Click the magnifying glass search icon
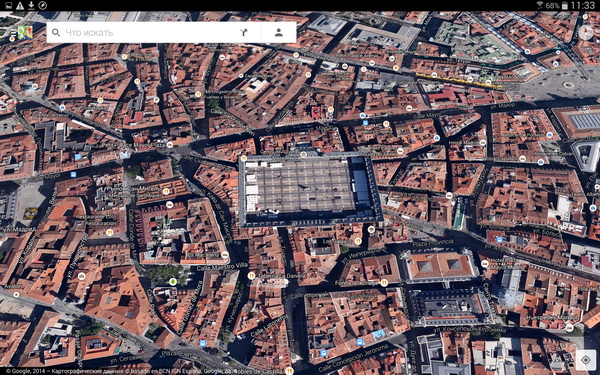 pos(56,33)
